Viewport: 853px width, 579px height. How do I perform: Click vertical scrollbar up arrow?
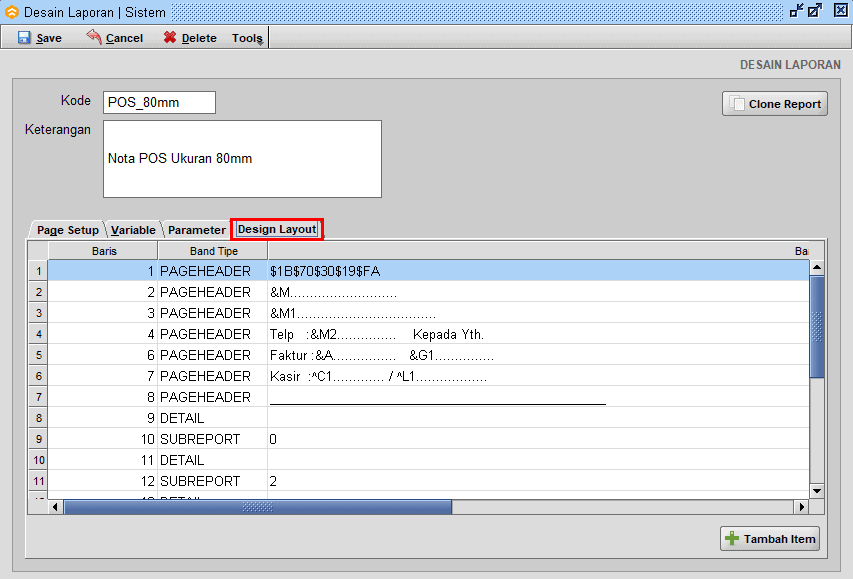click(x=817, y=267)
